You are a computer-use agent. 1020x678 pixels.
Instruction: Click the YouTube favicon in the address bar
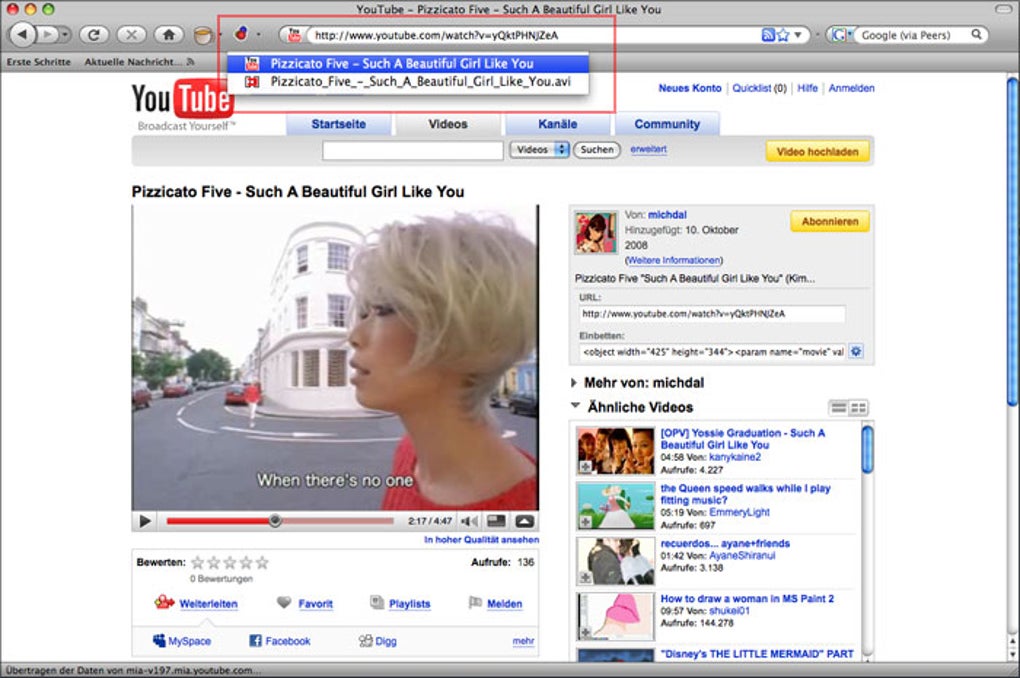[x=294, y=35]
